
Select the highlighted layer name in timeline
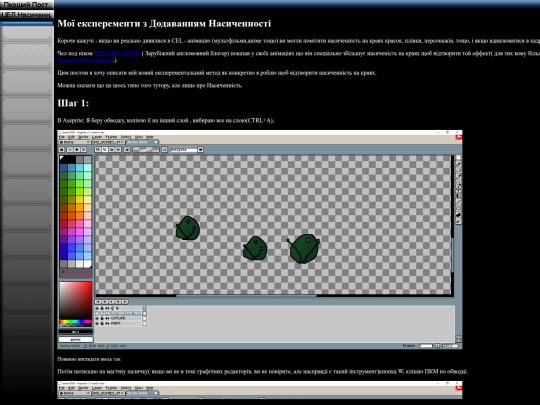click(x=126, y=313)
